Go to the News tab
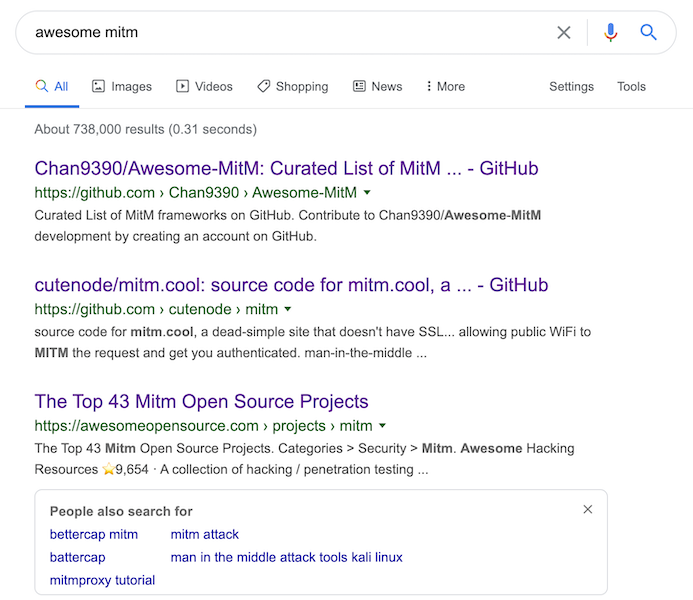The height and width of the screenshot is (600, 693). click(x=377, y=87)
